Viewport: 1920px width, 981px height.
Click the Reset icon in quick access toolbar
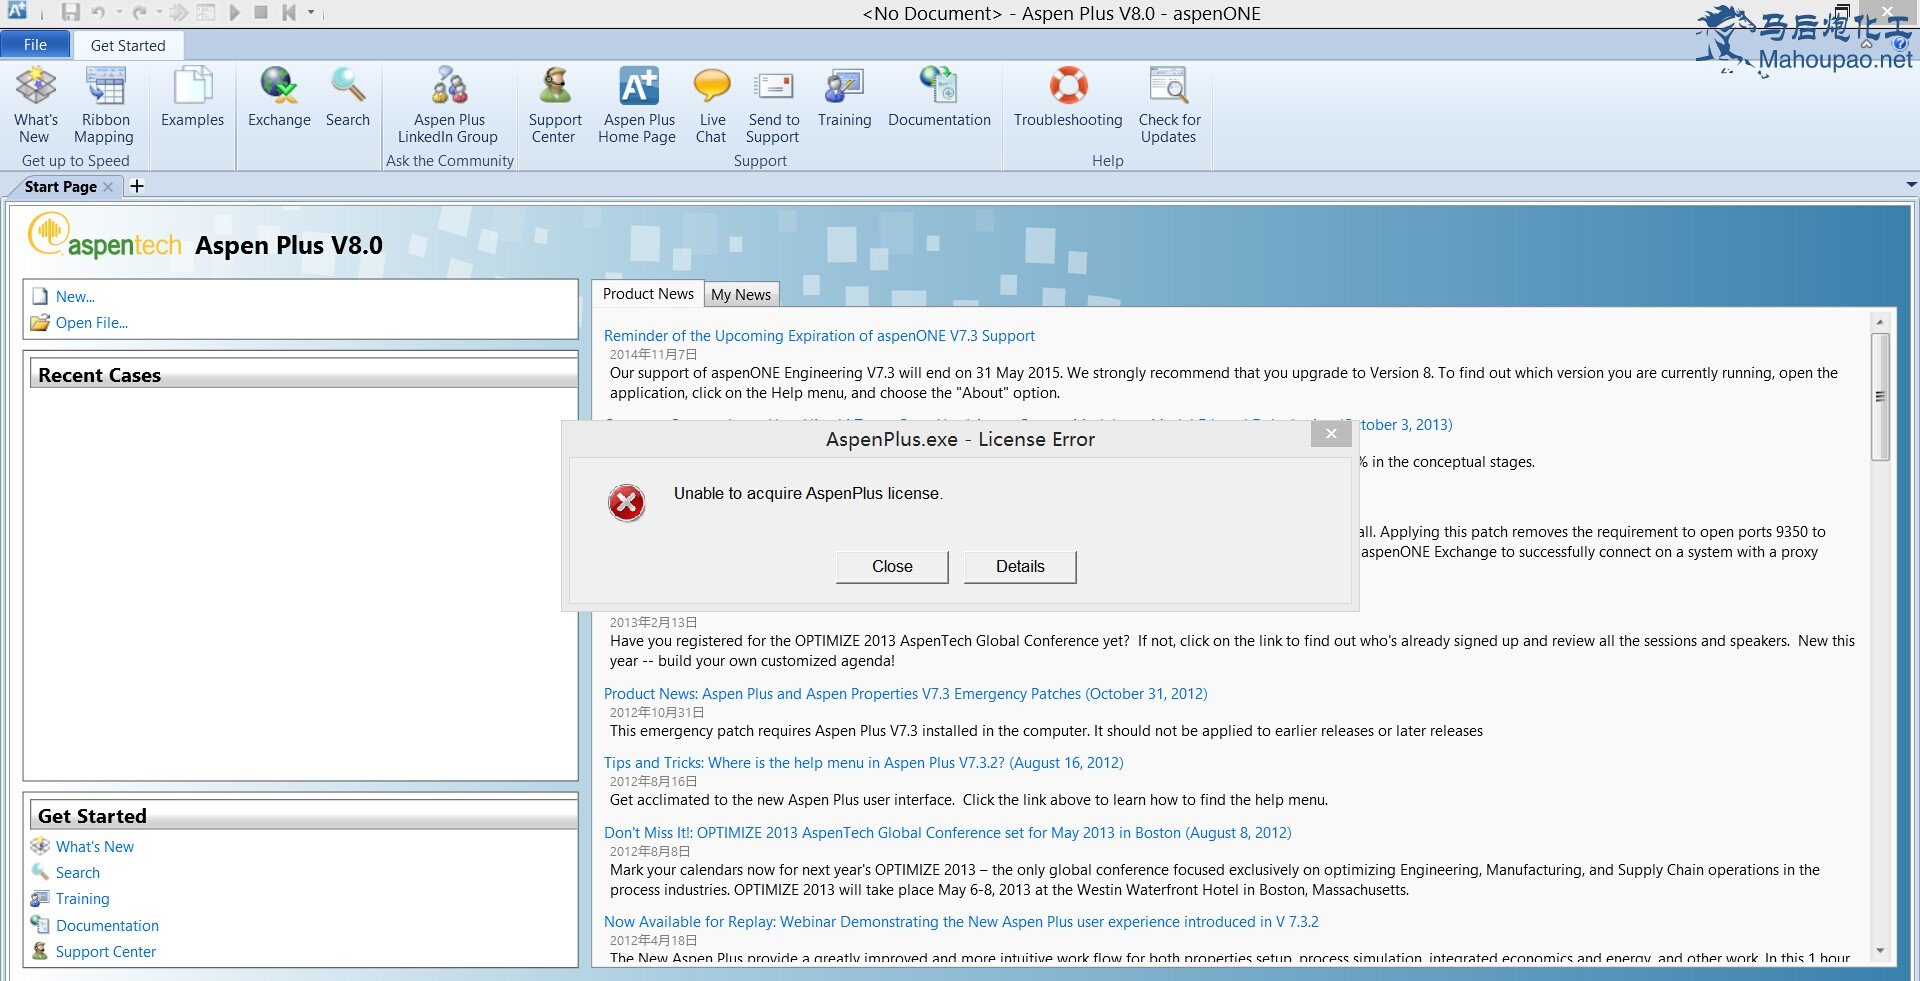pos(288,13)
